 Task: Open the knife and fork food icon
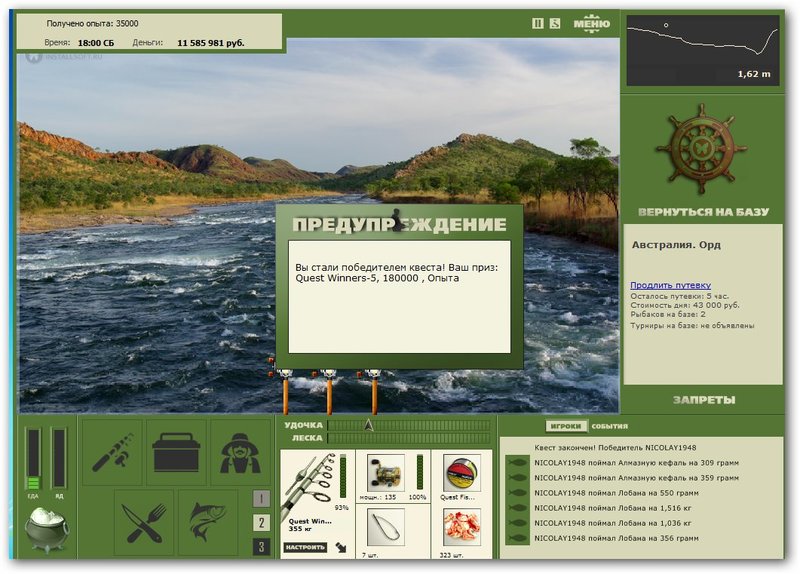pyautogui.click(x=144, y=522)
